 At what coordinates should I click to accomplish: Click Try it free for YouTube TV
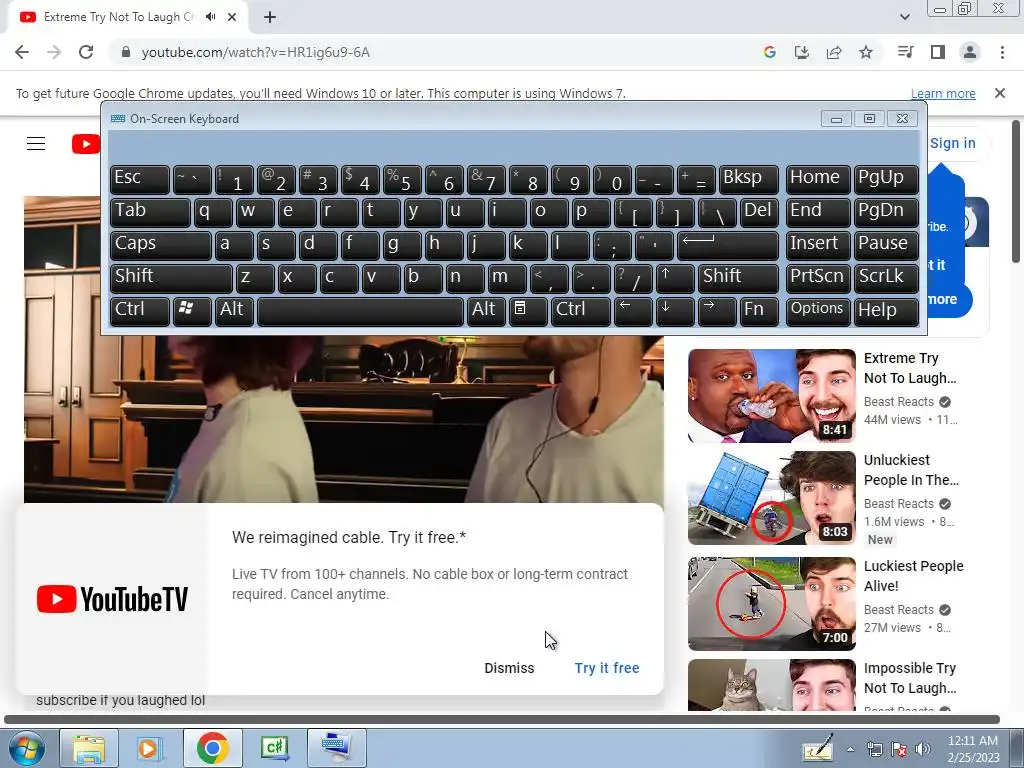tap(607, 668)
